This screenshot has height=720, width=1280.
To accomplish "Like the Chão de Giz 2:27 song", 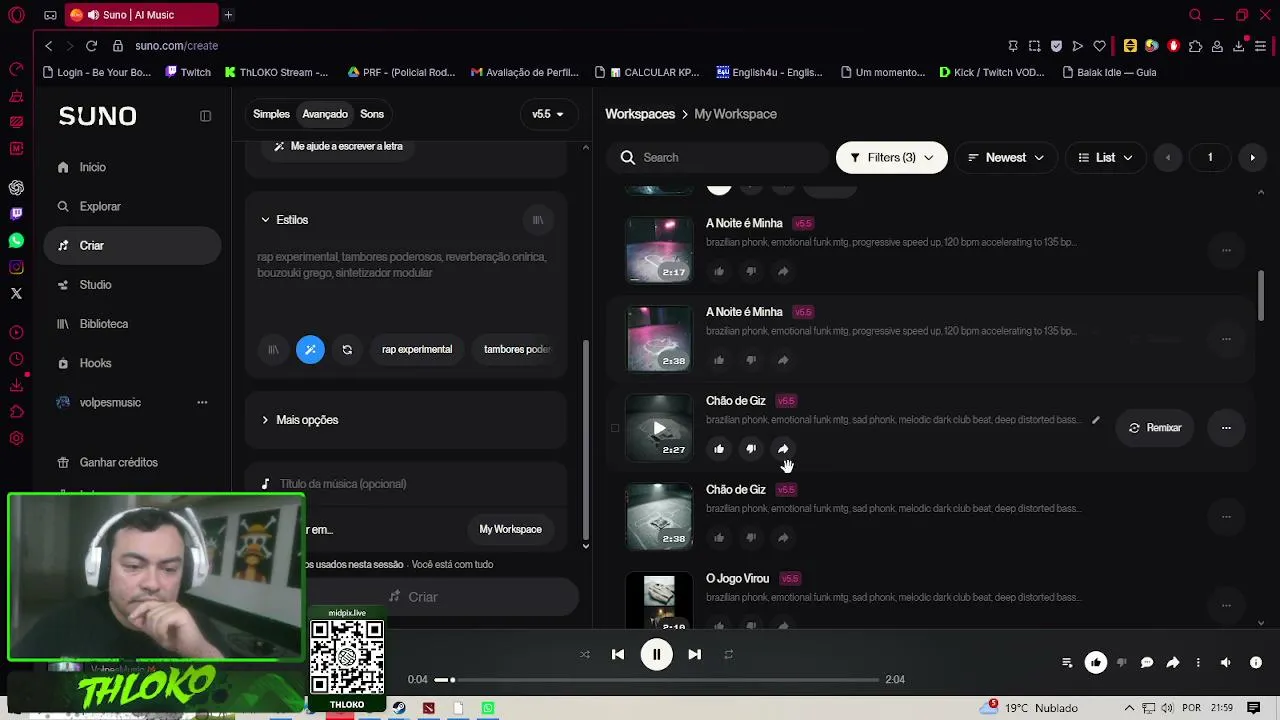I will click(x=719, y=449).
